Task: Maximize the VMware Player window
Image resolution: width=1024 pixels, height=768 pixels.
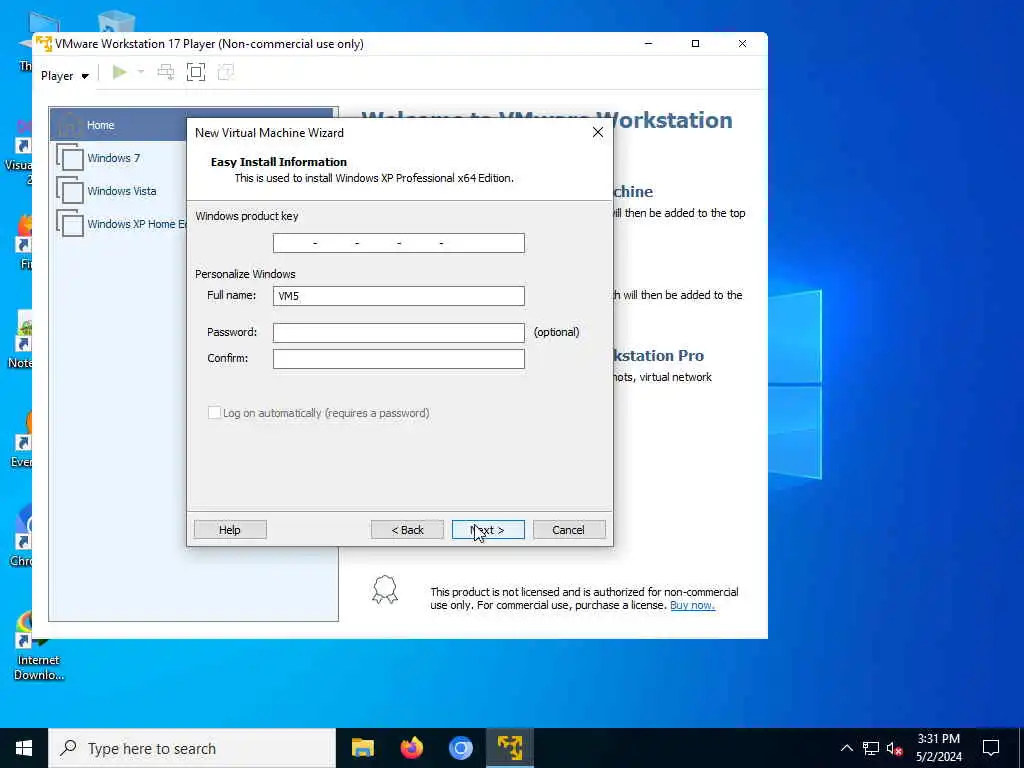Action: pos(696,44)
